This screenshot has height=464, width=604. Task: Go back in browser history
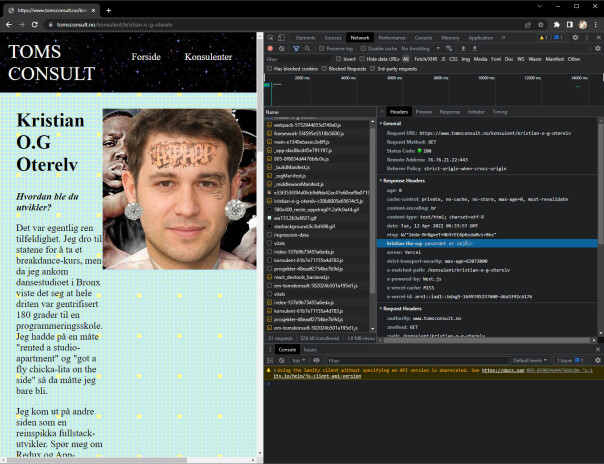(9, 25)
